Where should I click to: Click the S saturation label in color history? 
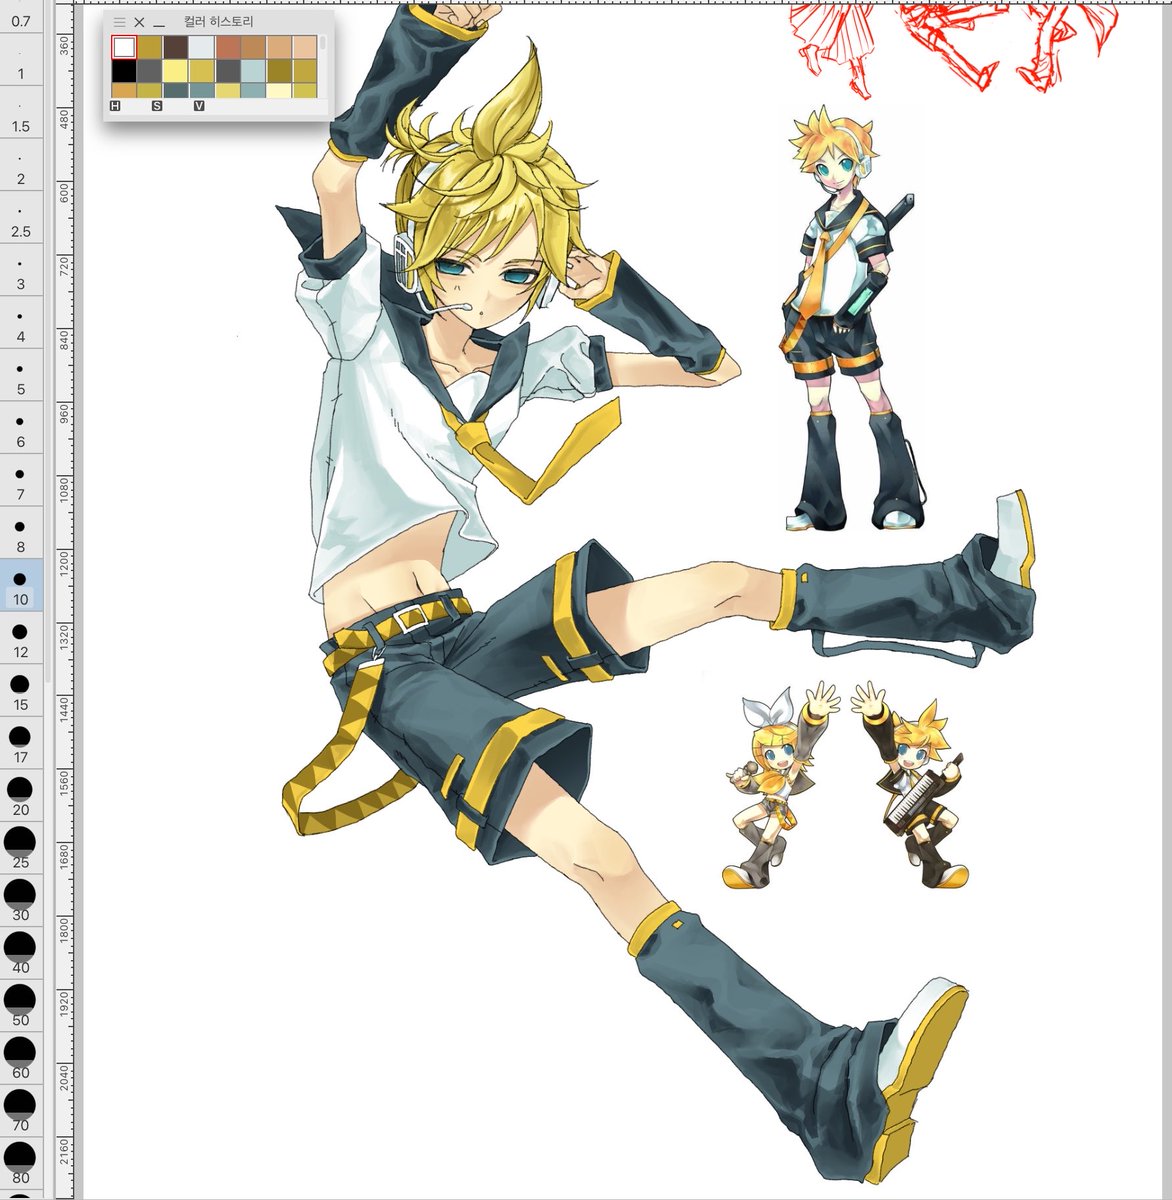pyautogui.click(x=157, y=105)
